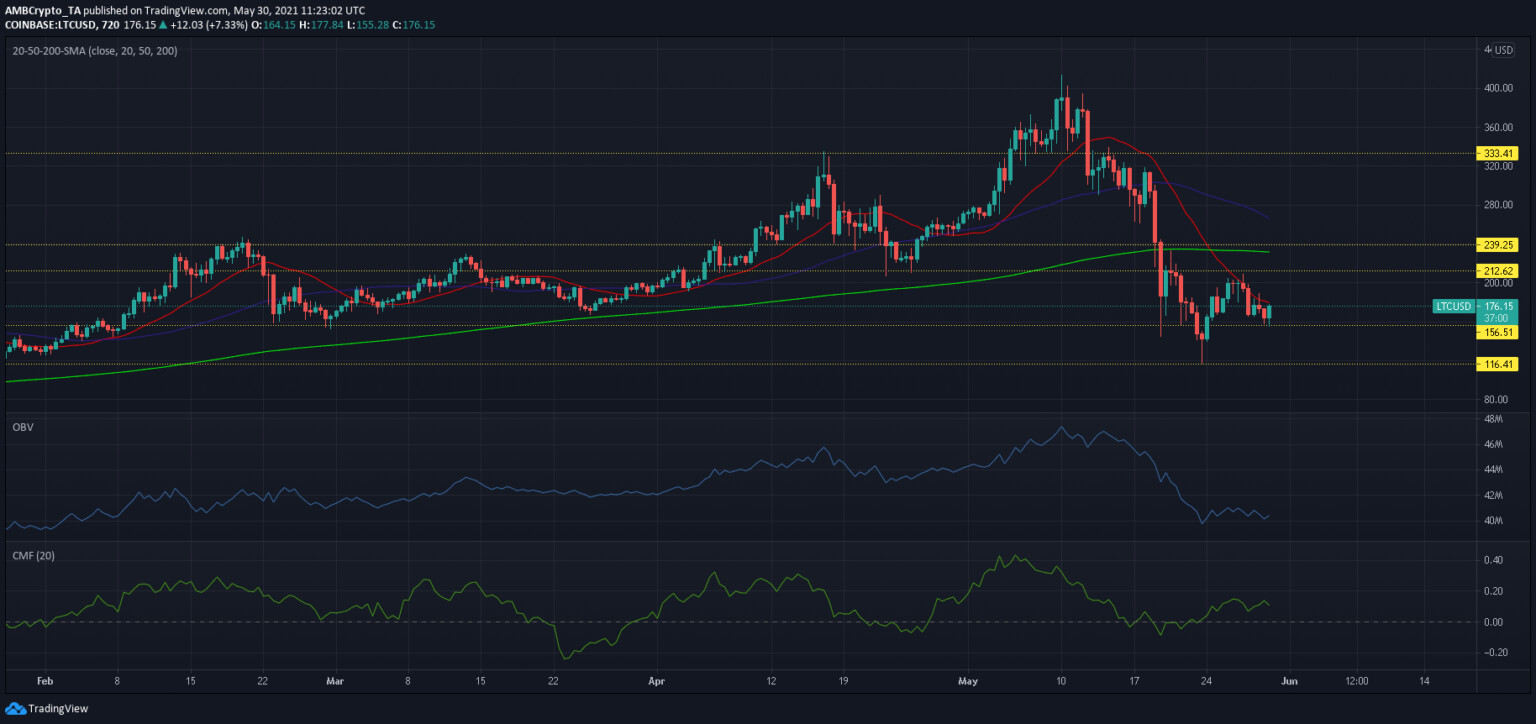Select the 333.41 resistance level label
The width and height of the screenshot is (1536, 724).
[1498, 153]
